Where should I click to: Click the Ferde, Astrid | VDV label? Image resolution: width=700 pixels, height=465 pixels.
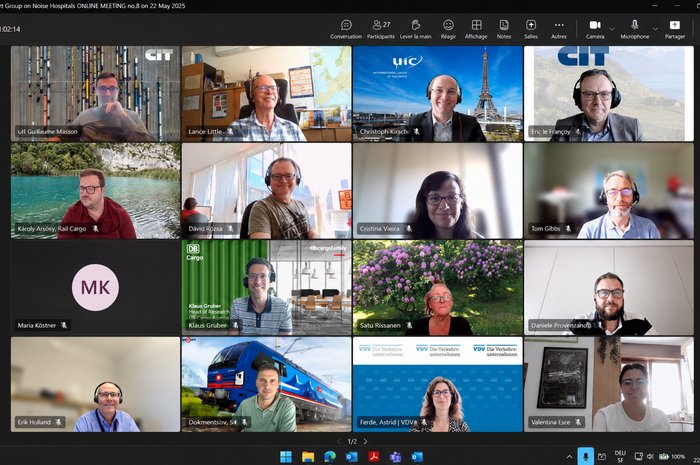[x=387, y=422]
